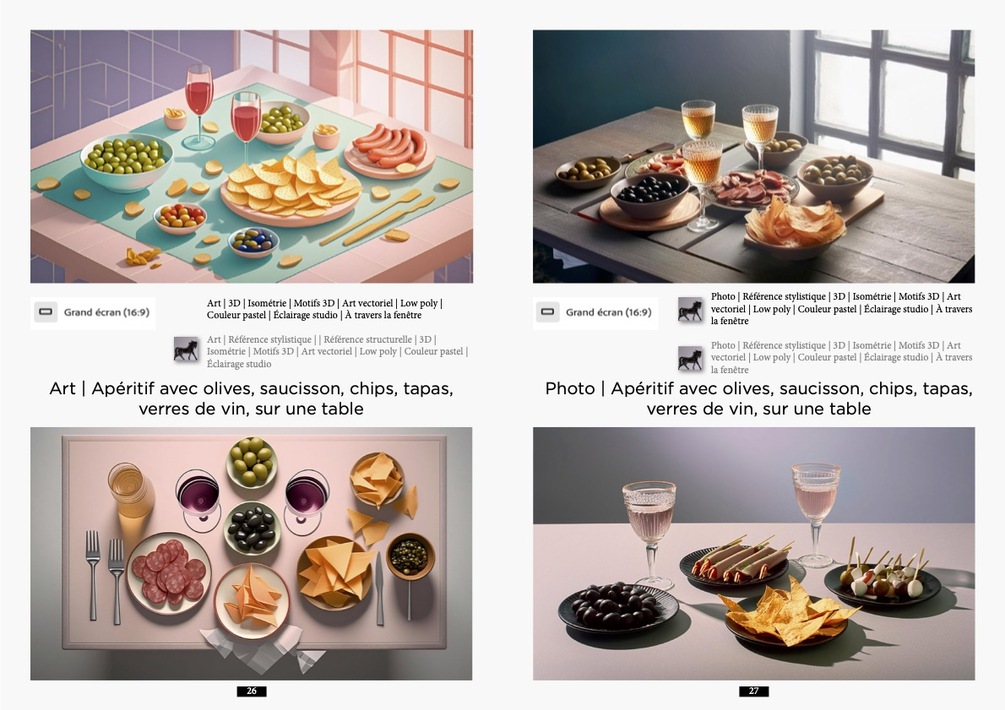This screenshot has height=710, width=1005.
Task: Click black Art style tags line
Action: pyautogui.click(x=325, y=309)
